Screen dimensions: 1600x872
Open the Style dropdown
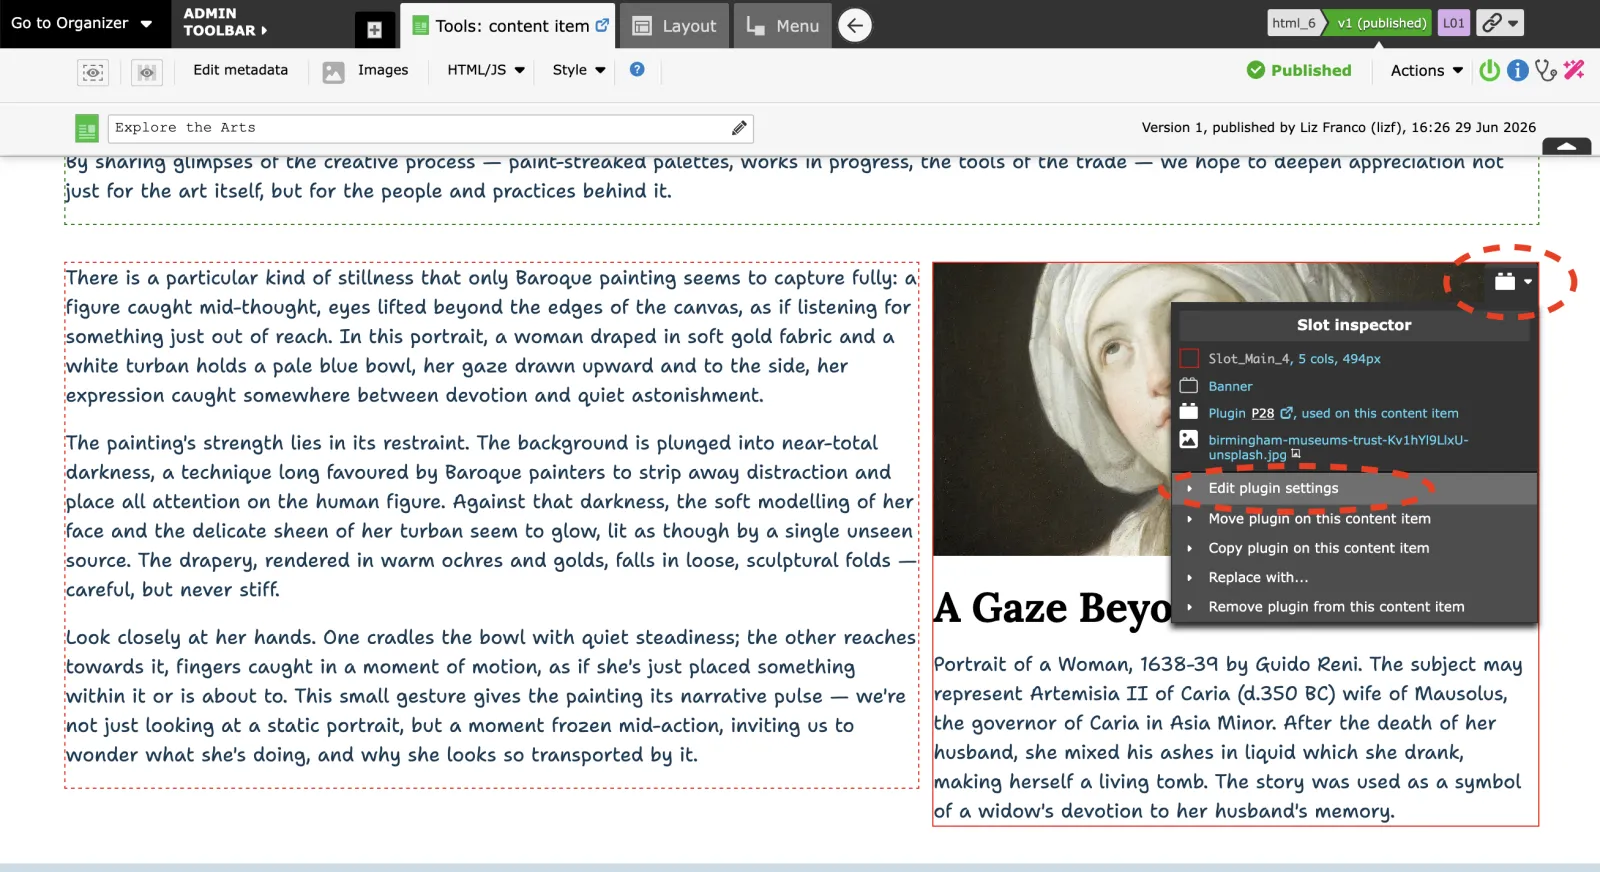pyautogui.click(x=579, y=70)
